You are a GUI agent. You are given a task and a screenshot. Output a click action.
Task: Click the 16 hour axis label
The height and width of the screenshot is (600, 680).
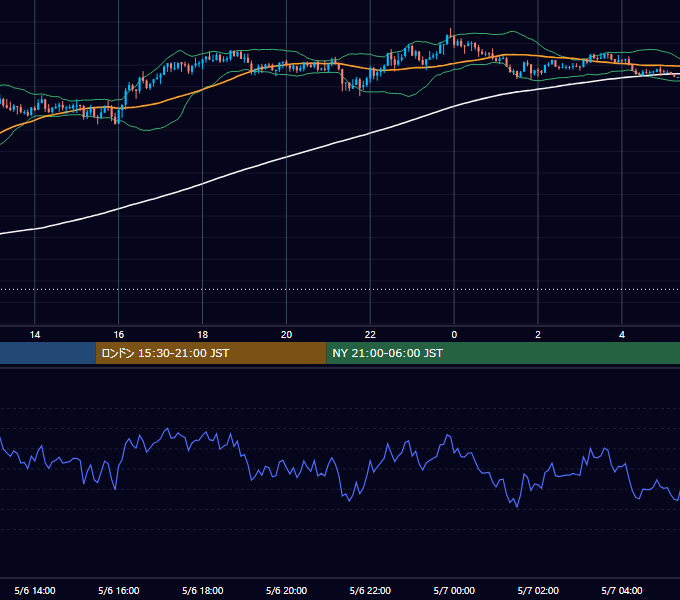point(118,335)
